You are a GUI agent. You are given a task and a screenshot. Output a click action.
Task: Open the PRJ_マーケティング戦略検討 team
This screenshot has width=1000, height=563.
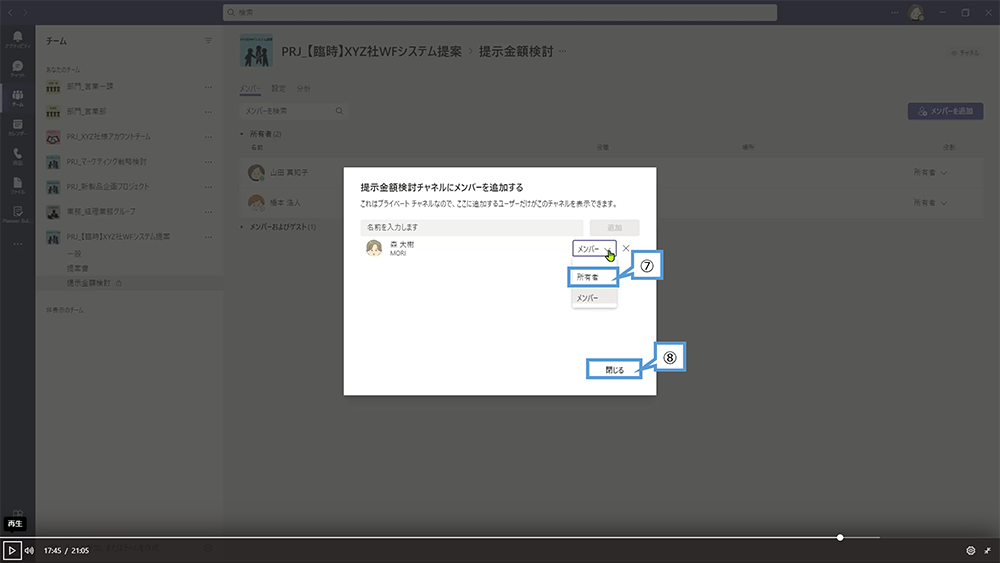point(107,162)
